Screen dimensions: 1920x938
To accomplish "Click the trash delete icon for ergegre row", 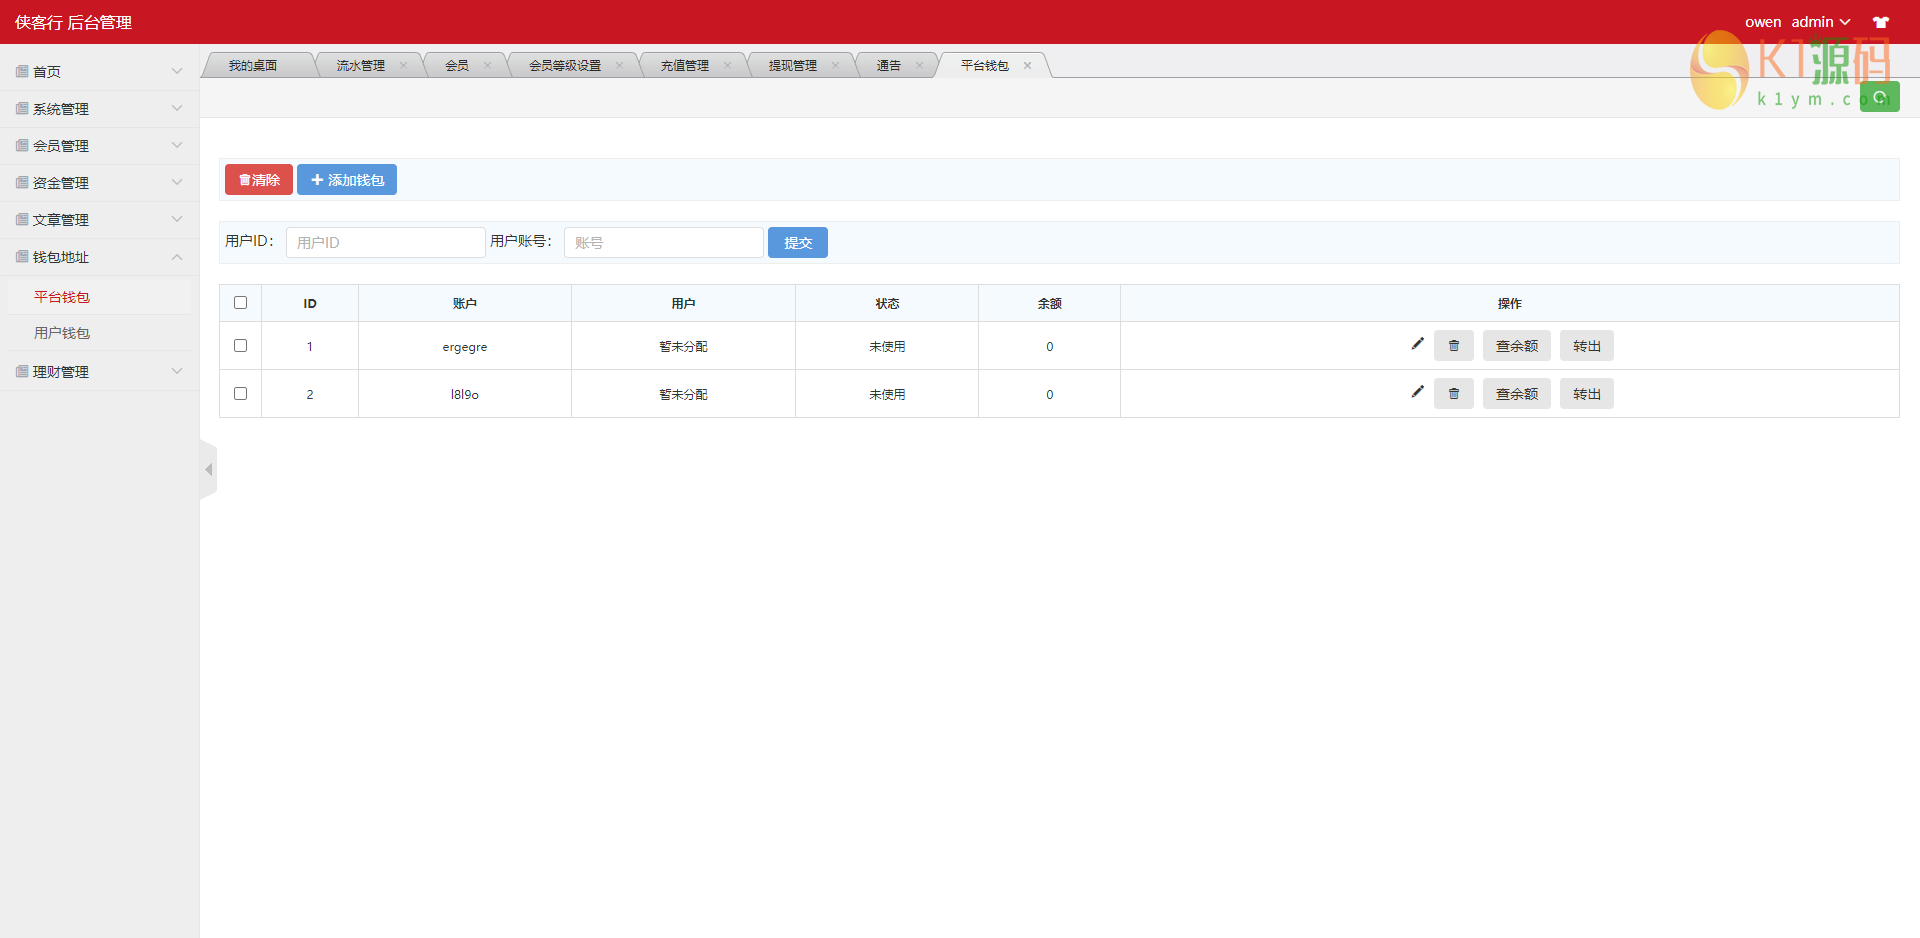I will 1453,346.
